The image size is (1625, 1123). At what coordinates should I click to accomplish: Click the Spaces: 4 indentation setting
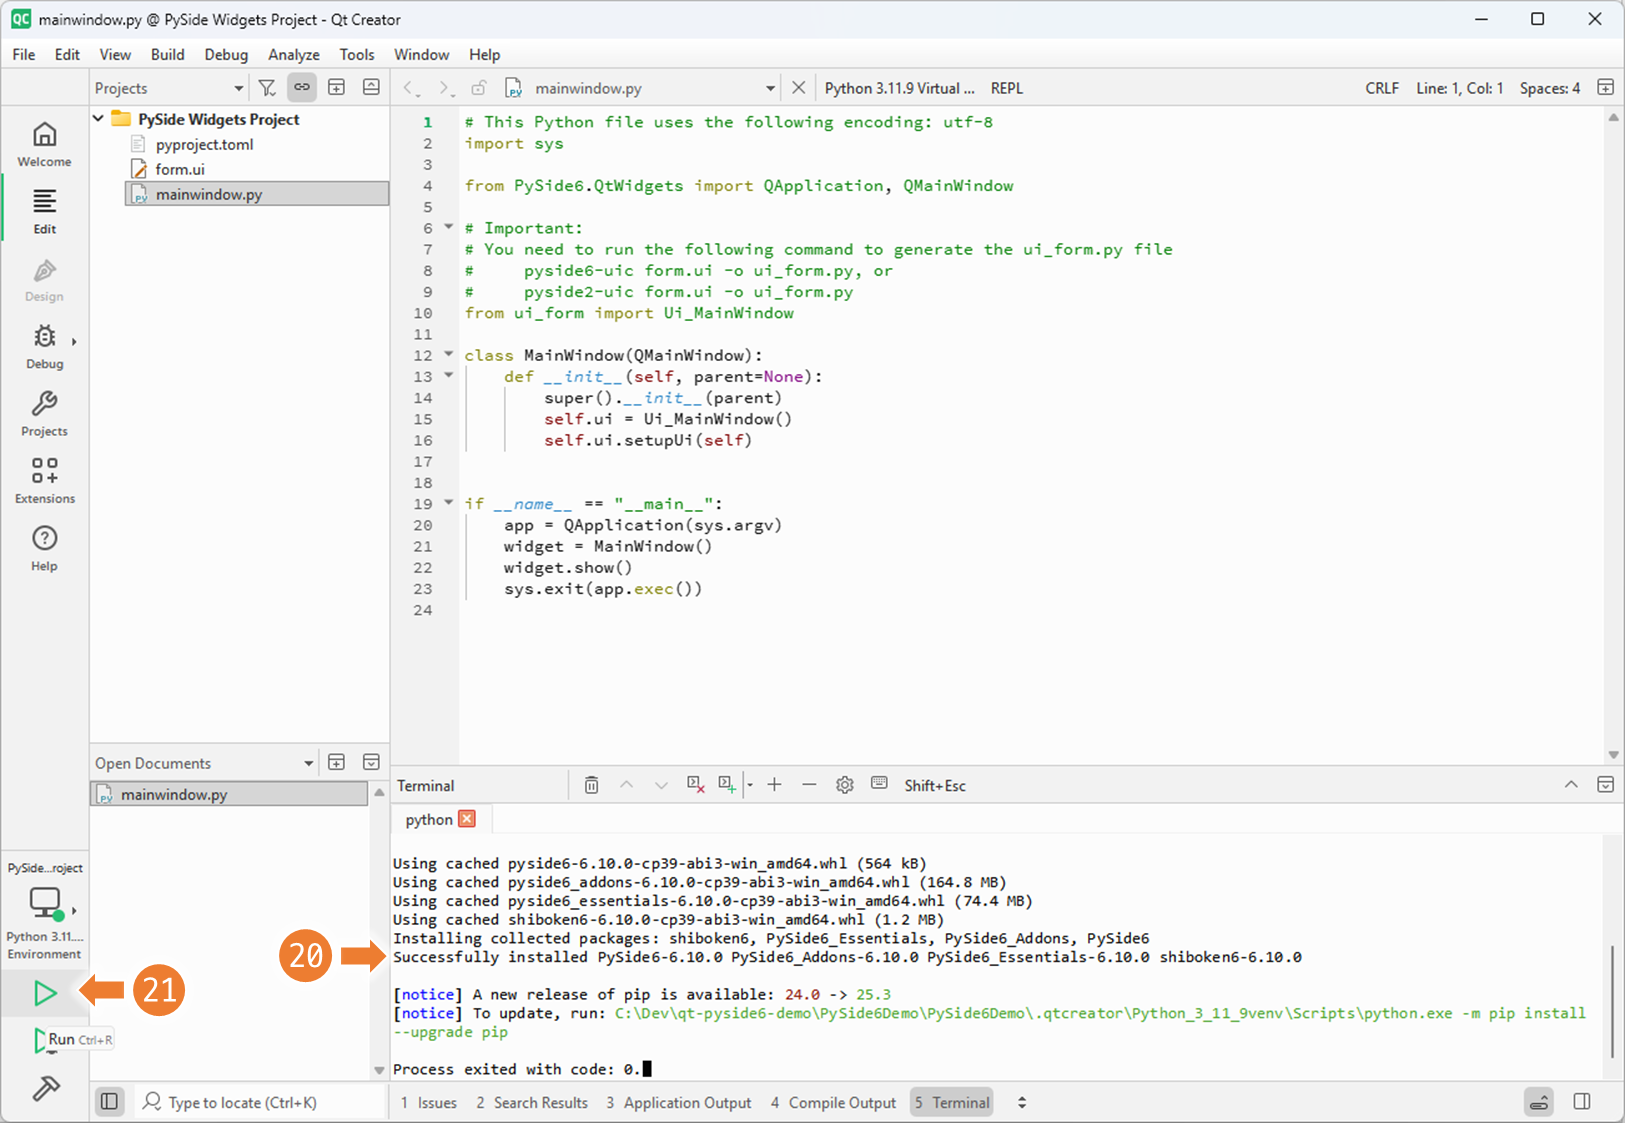pos(1550,88)
